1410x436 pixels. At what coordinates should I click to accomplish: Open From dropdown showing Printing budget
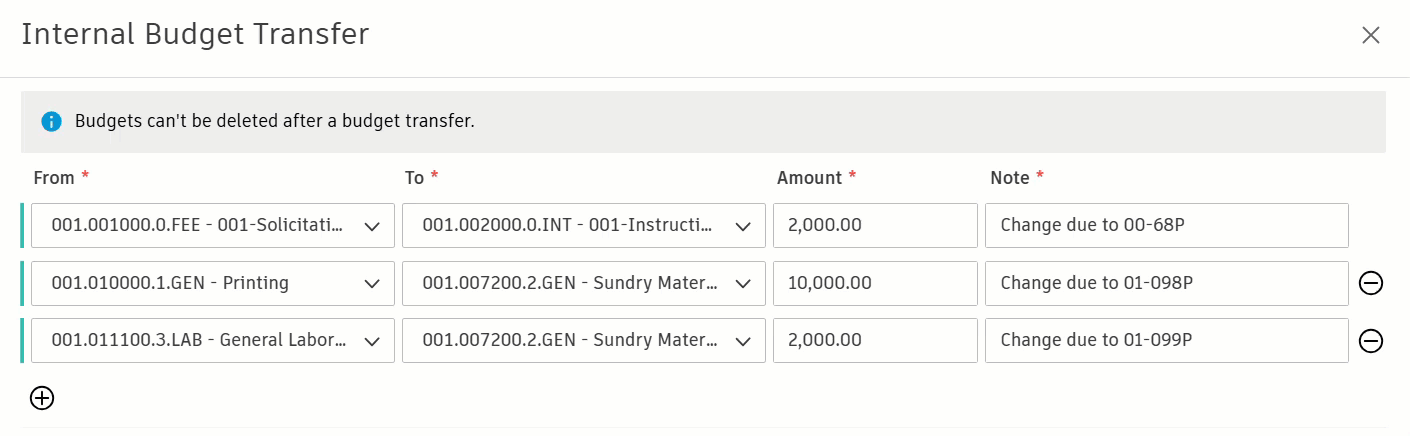pos(212,284)
